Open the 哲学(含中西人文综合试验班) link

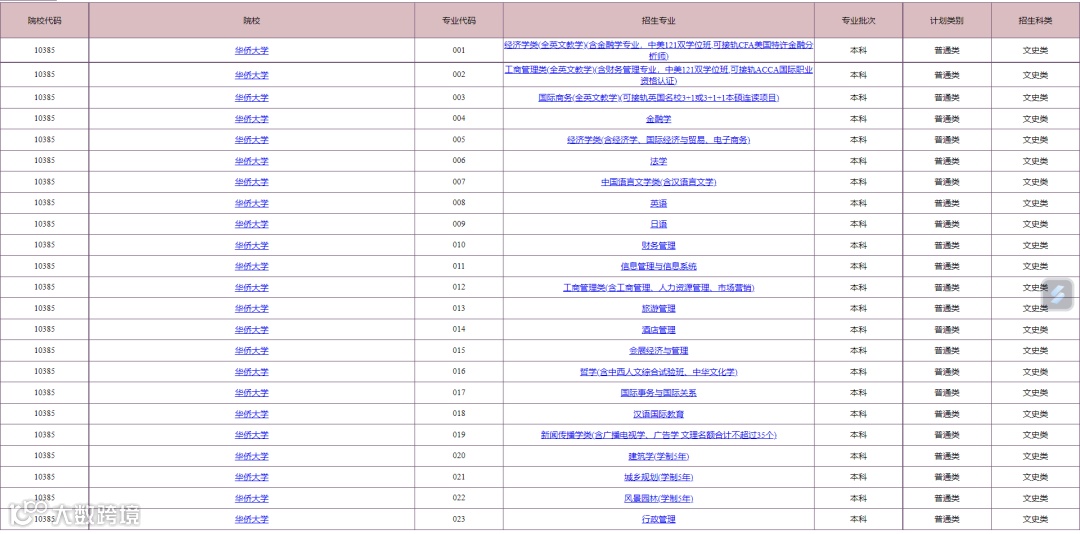[658, 372]
